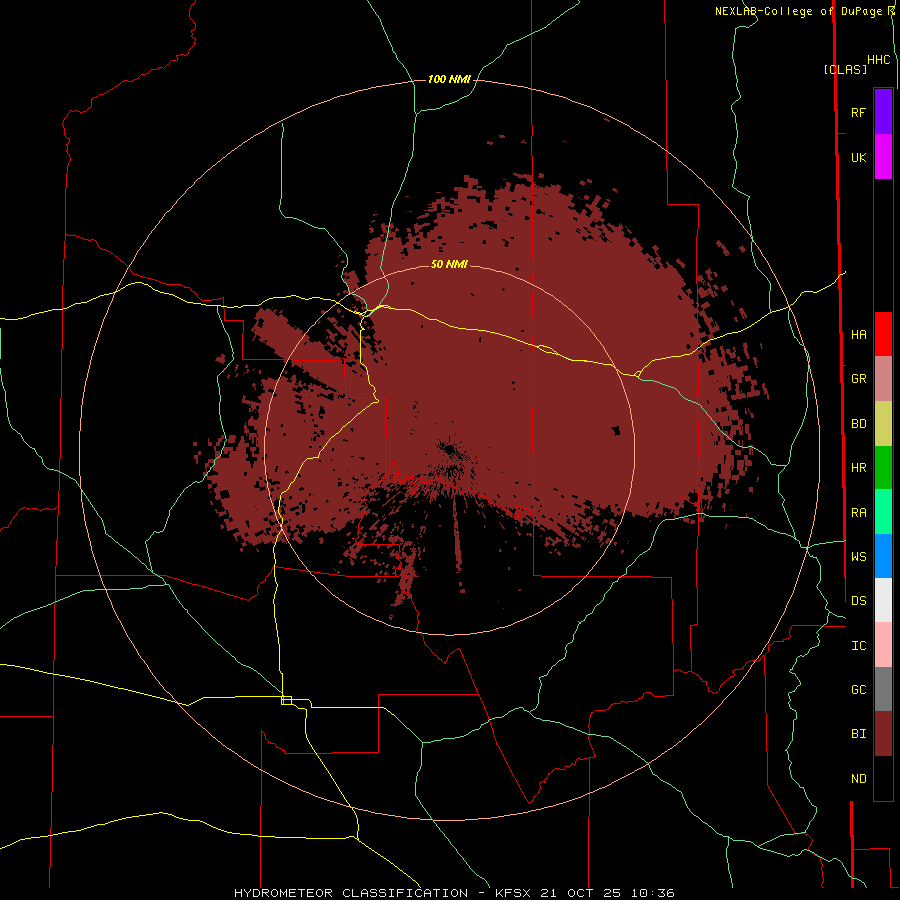Click the HYDROMETEOR CLASSIFICATION title text

point(351,893)
